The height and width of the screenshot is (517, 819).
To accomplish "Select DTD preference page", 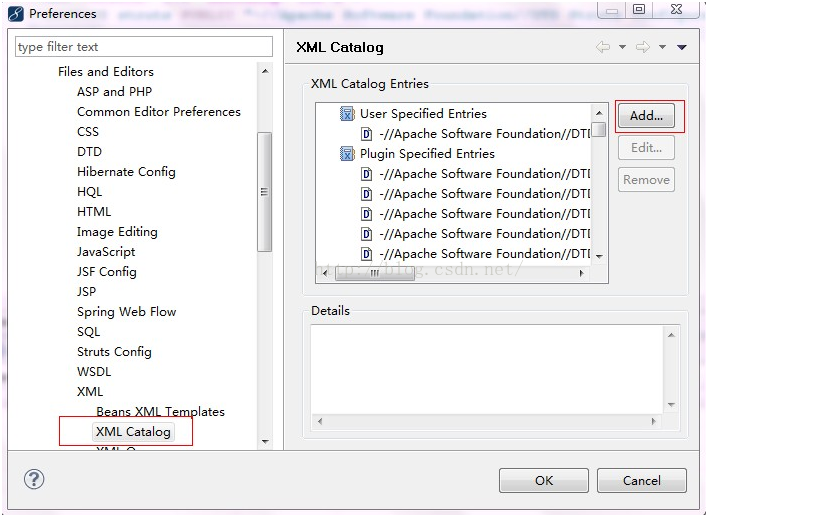I will (x=89, y=151).
